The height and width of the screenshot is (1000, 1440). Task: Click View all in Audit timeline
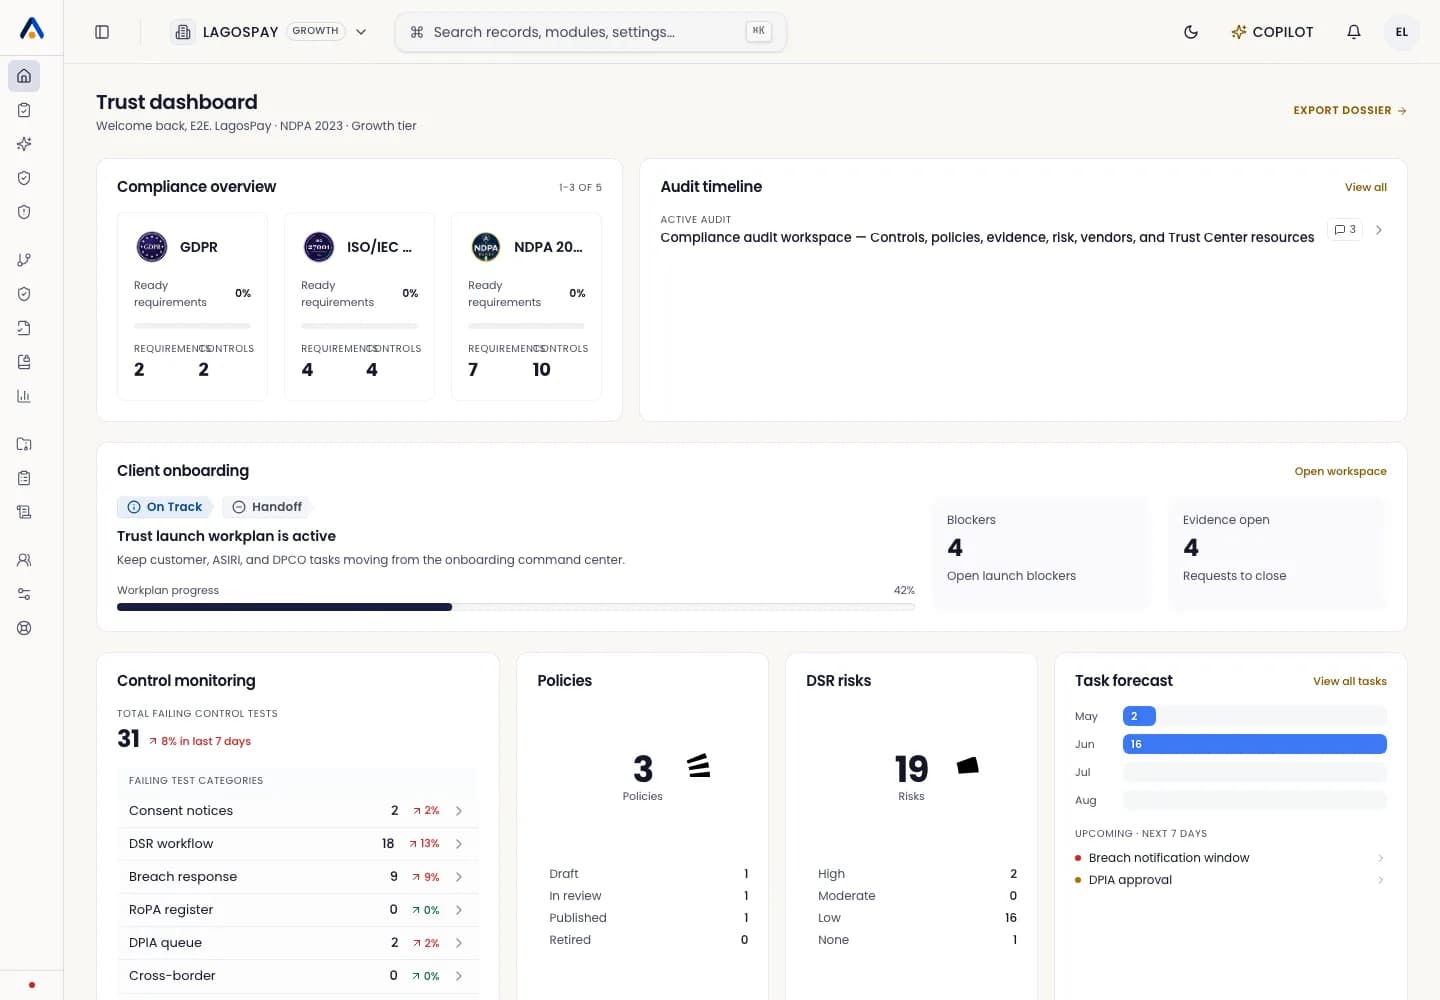point(1366,187)
